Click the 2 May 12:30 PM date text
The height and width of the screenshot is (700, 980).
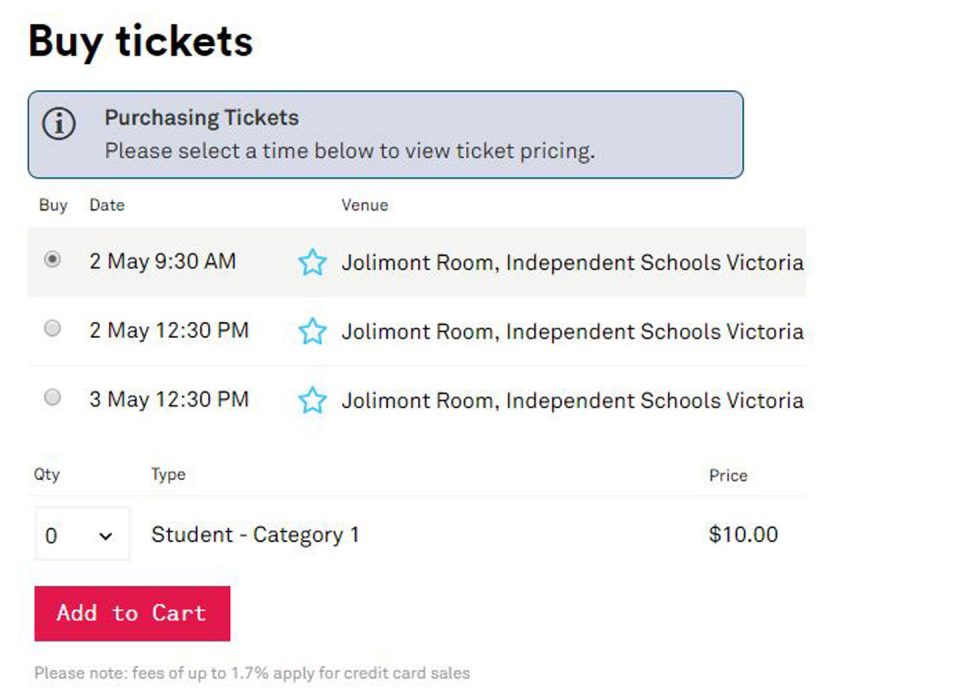(169, 330)
